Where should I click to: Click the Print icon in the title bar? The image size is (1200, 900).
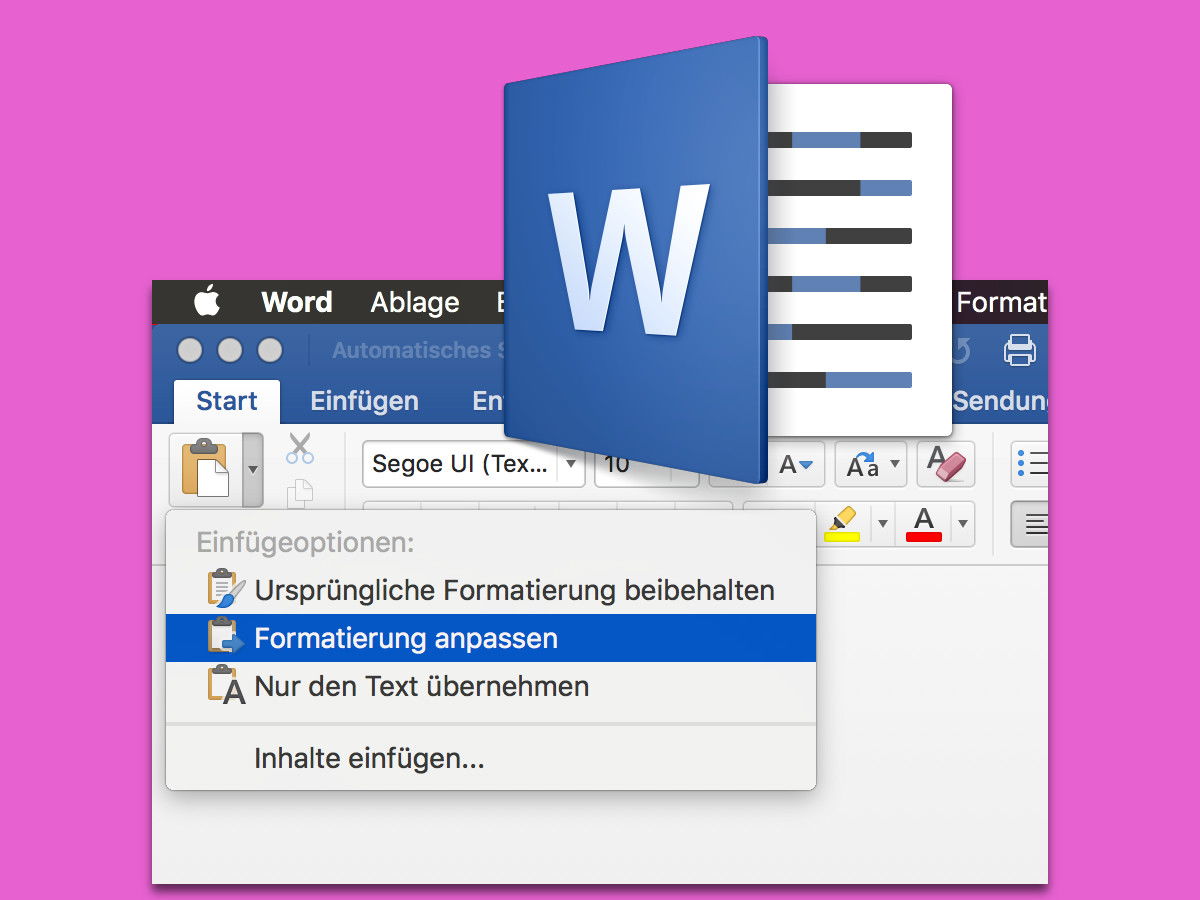(1020, 350)
